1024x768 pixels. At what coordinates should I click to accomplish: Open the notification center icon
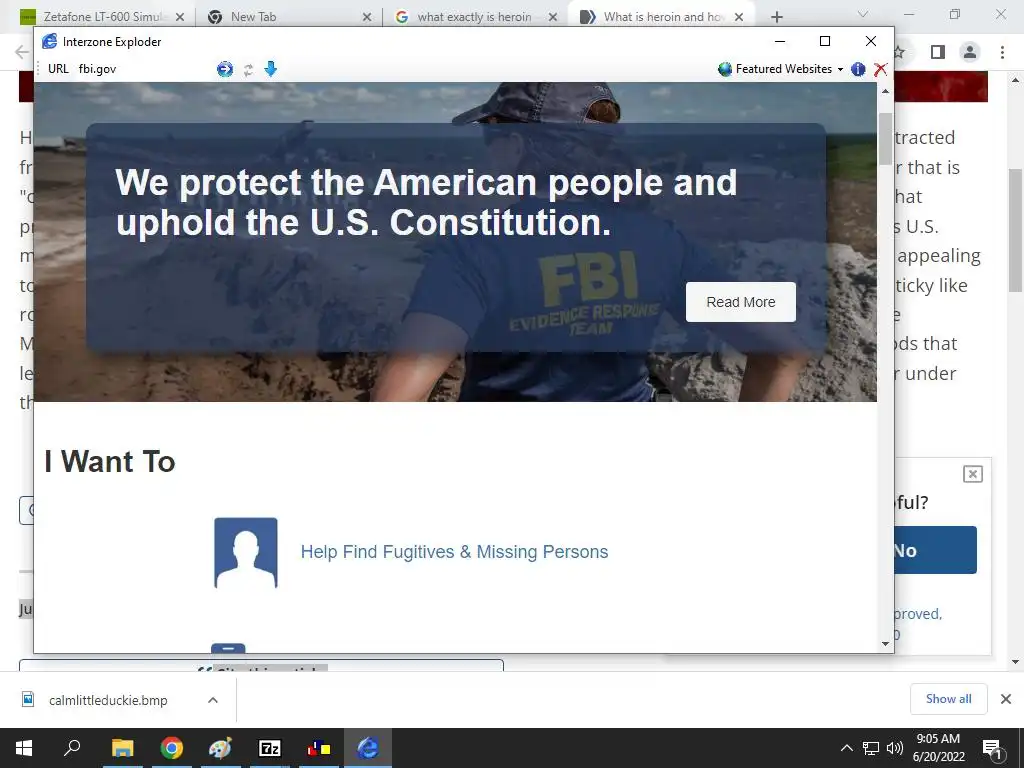tap(992, 748)
